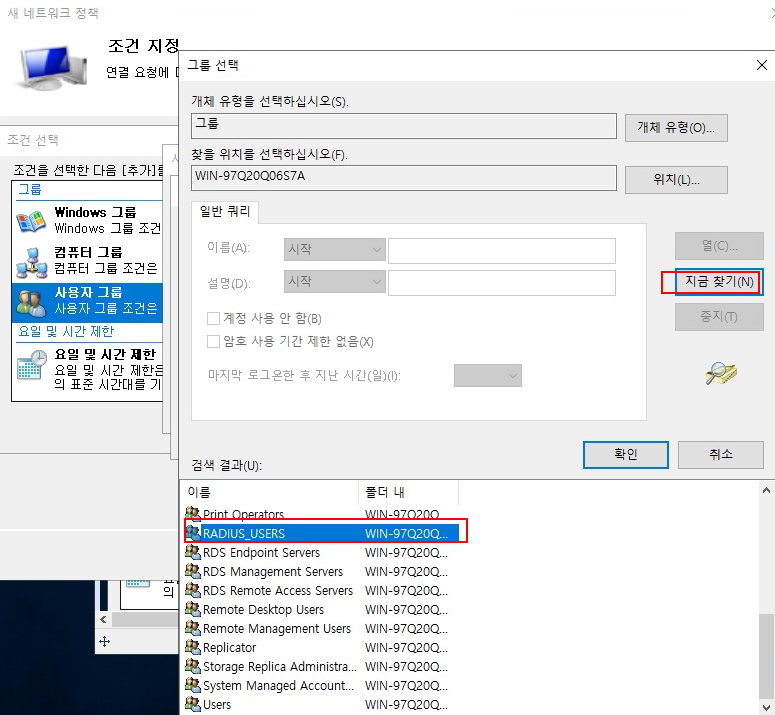Click the group icon beside Replicator
The image size is (775, 715).
(193, 647)
